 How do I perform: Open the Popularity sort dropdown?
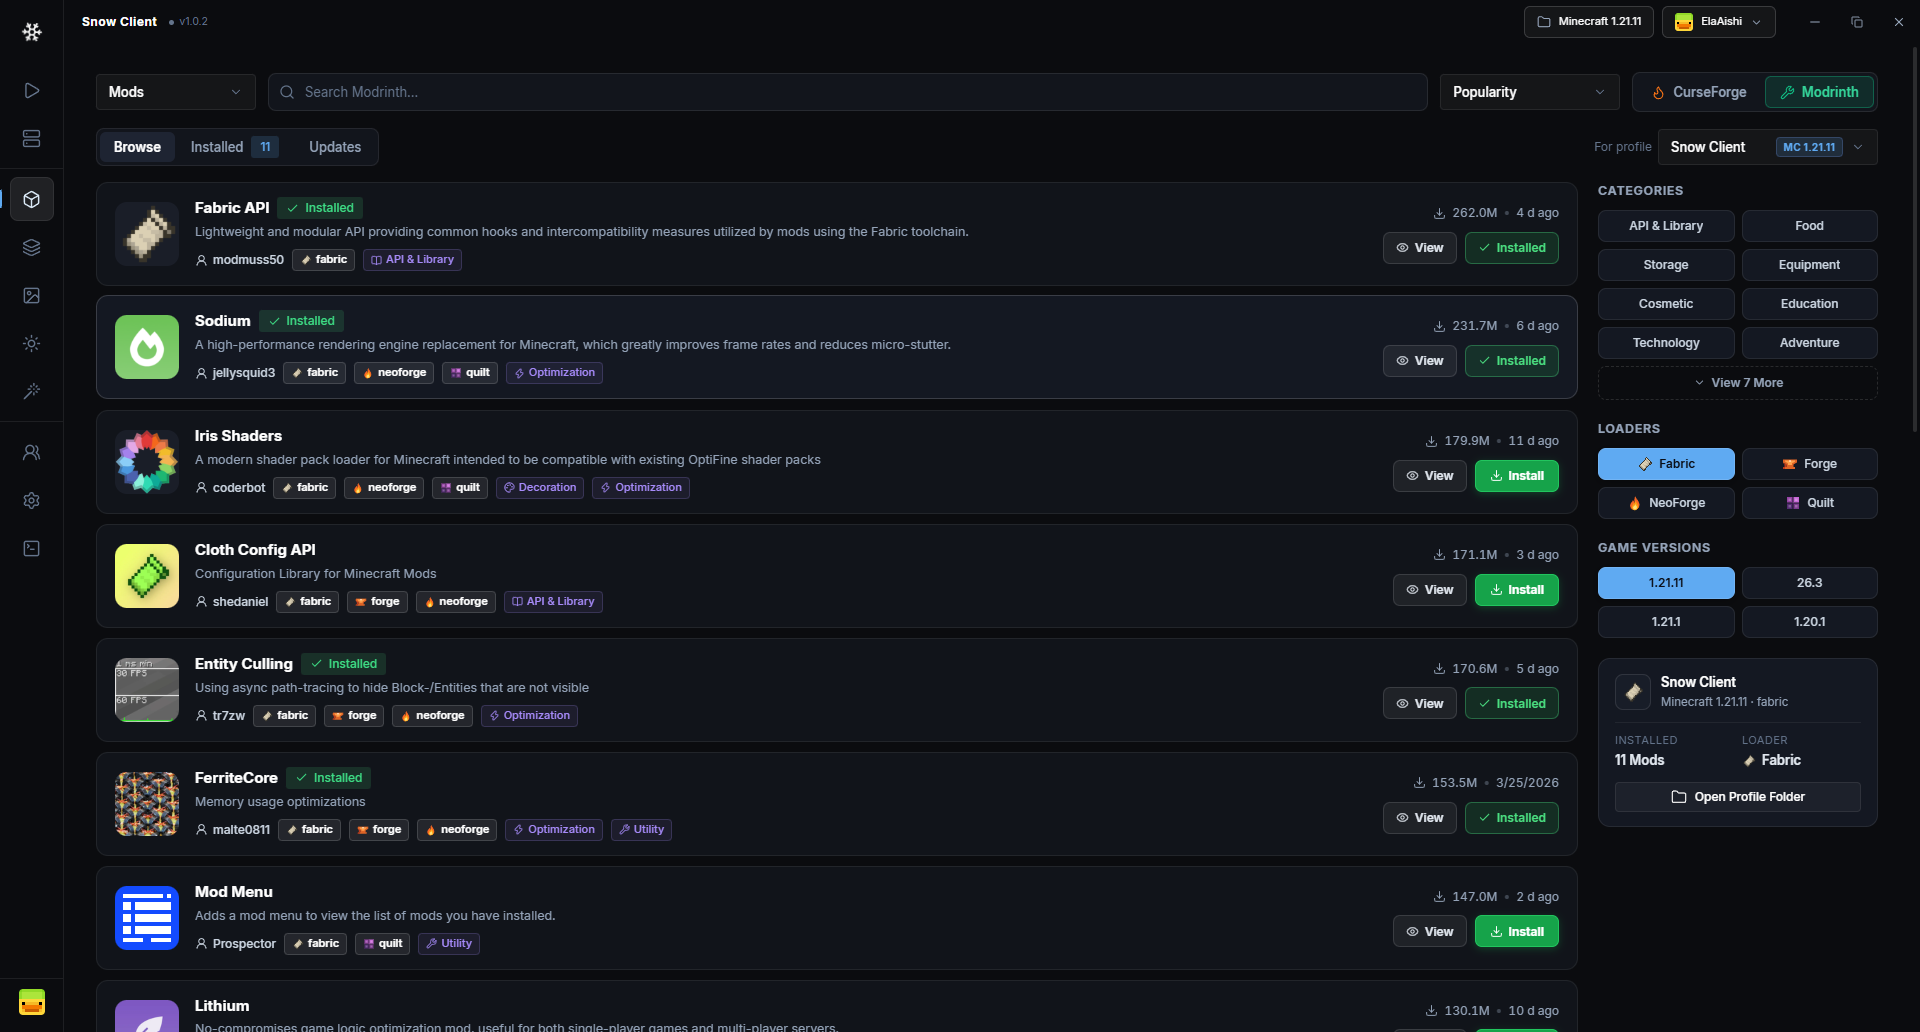pyautogui.click(x=1530, y=92)
